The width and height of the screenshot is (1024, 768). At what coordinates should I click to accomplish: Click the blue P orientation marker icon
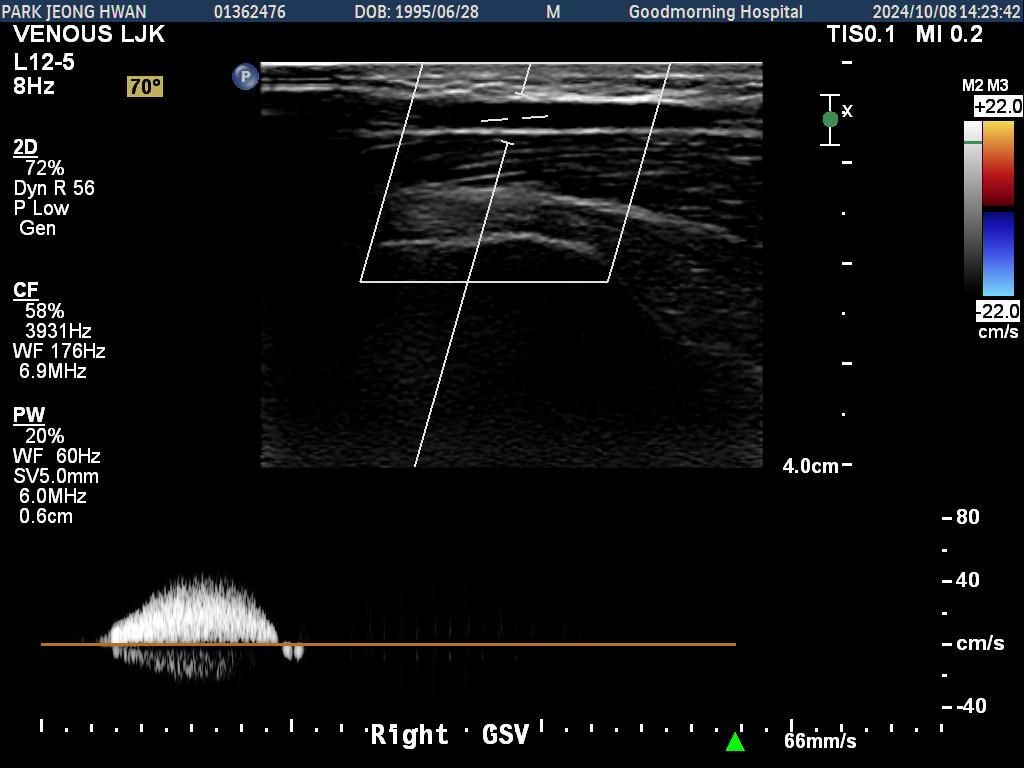tap(245, 76)
